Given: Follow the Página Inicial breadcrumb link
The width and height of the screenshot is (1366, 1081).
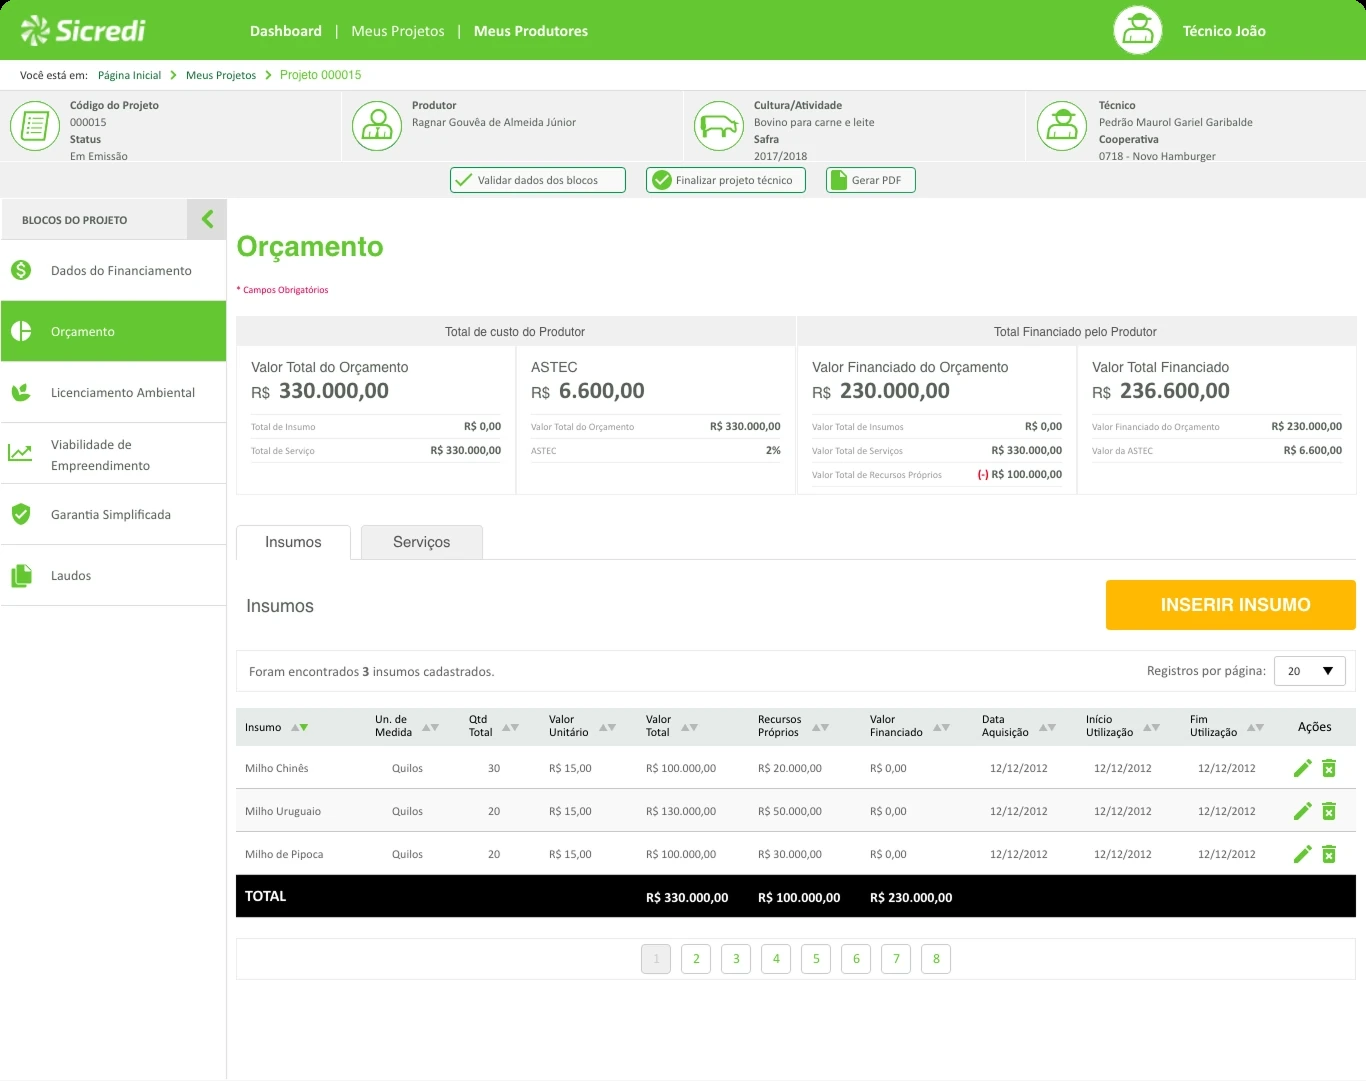Looking at the screenshot, I should (x=129, y=75).
